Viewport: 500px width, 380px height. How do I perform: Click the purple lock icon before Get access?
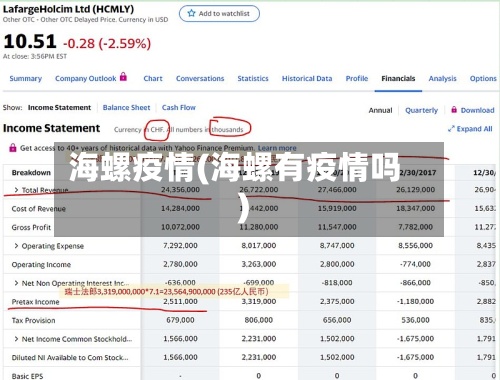[13, 148]
